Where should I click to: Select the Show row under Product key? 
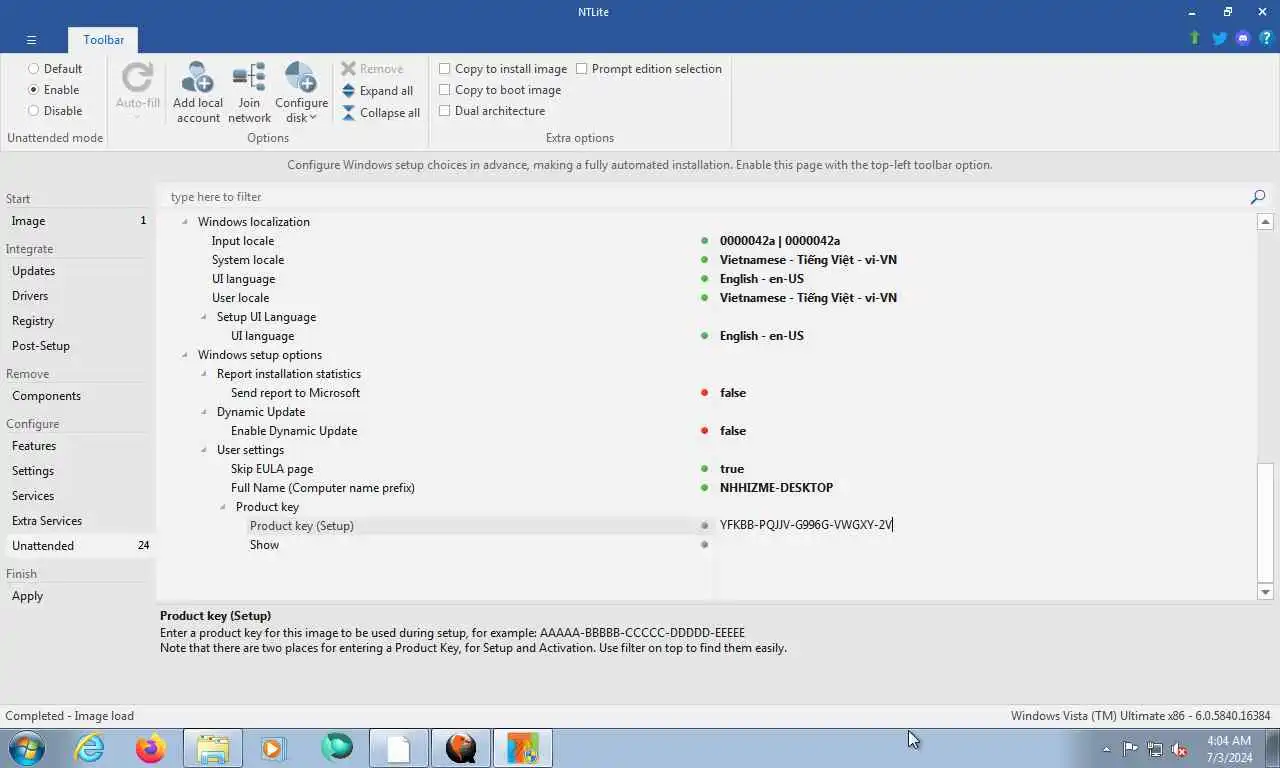coord(707,545)
